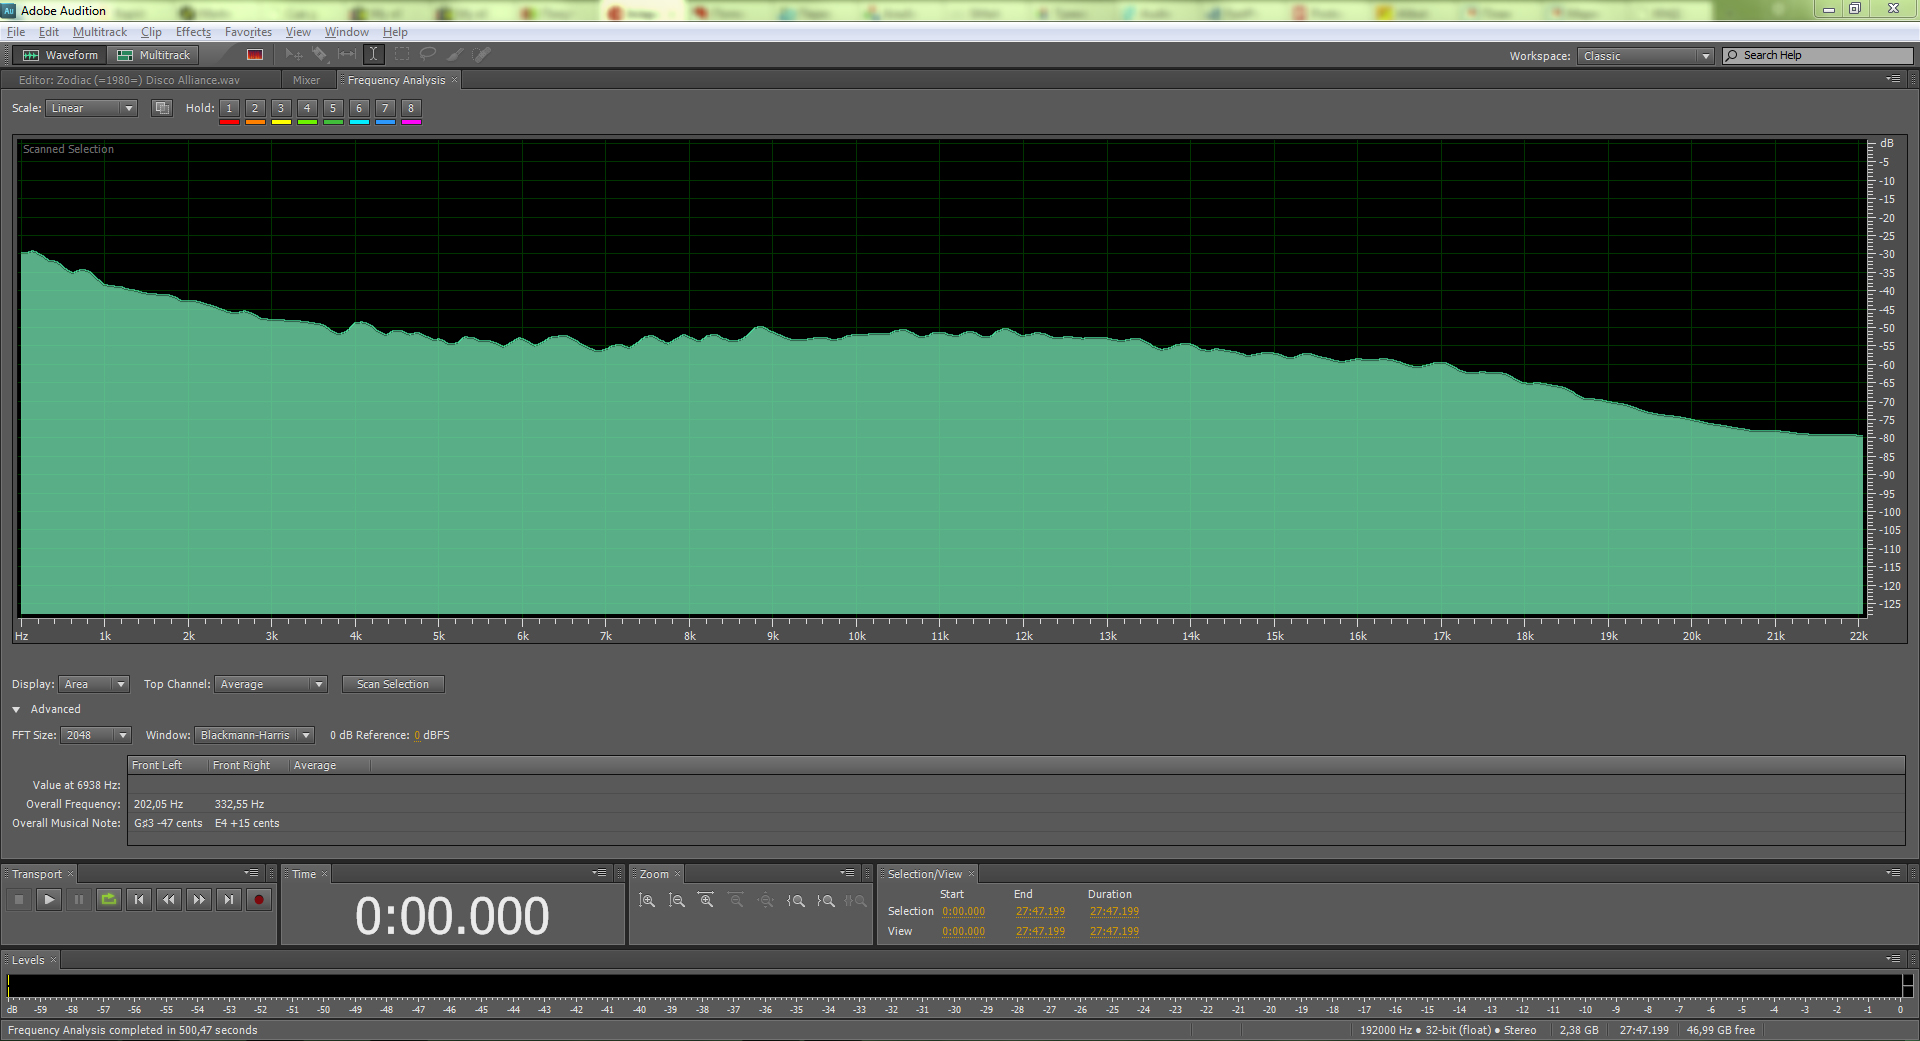The width and height of the screenshot is (1920, 1041).
Task: Click the Scan Selection button
Action: [393, 684]
